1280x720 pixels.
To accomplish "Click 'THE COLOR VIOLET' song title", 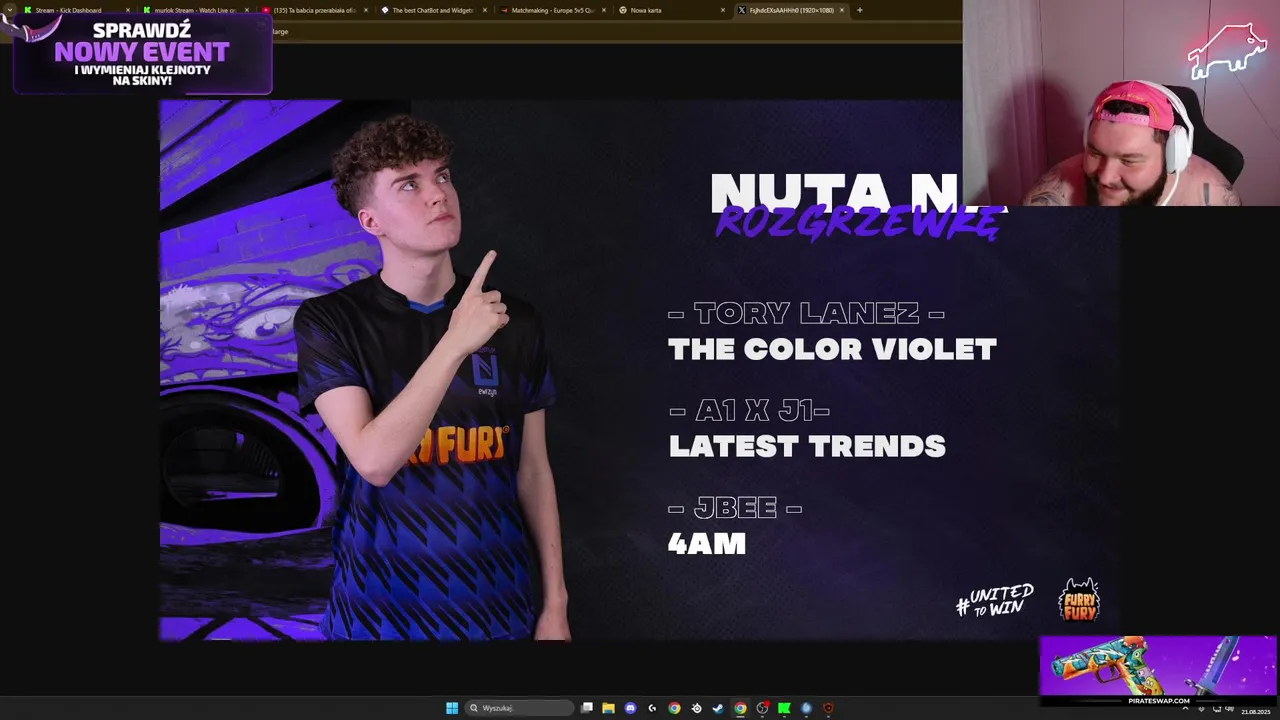I will coord(832,349).
